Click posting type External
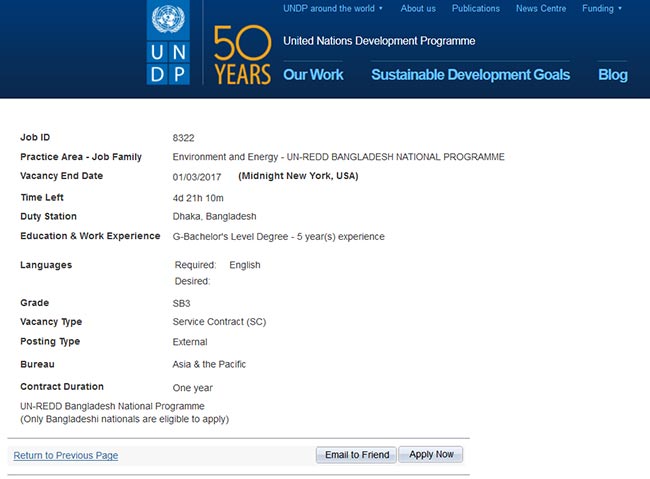Image resolution: width=650 pixels, height=479 pixels. pos(190,342)
